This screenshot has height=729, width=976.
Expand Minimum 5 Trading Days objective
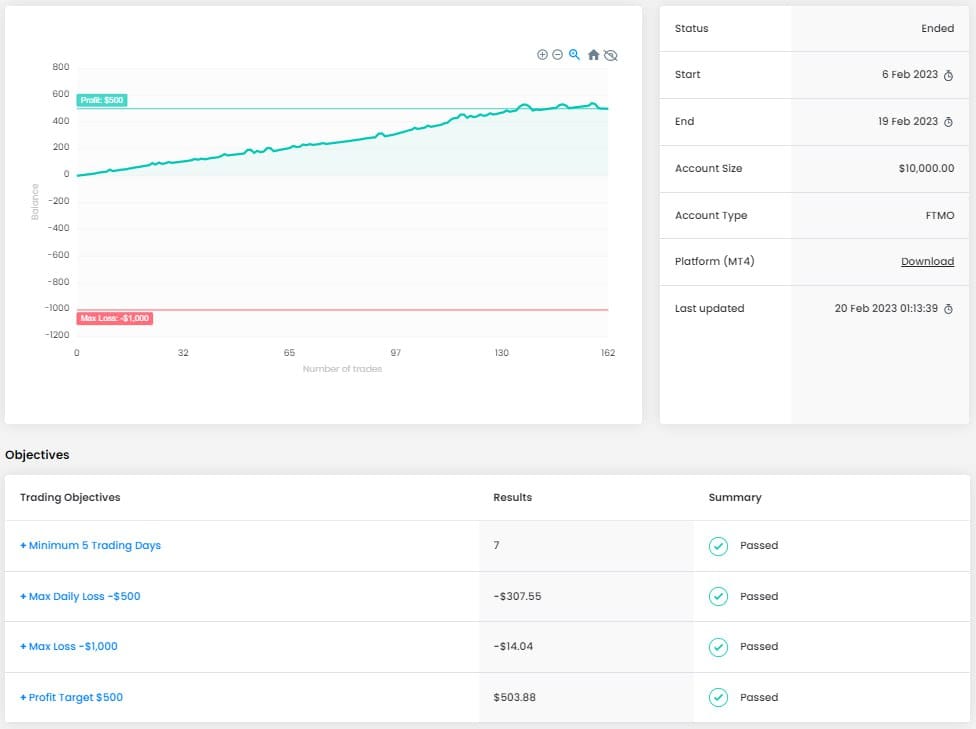[x=90, y=545]
